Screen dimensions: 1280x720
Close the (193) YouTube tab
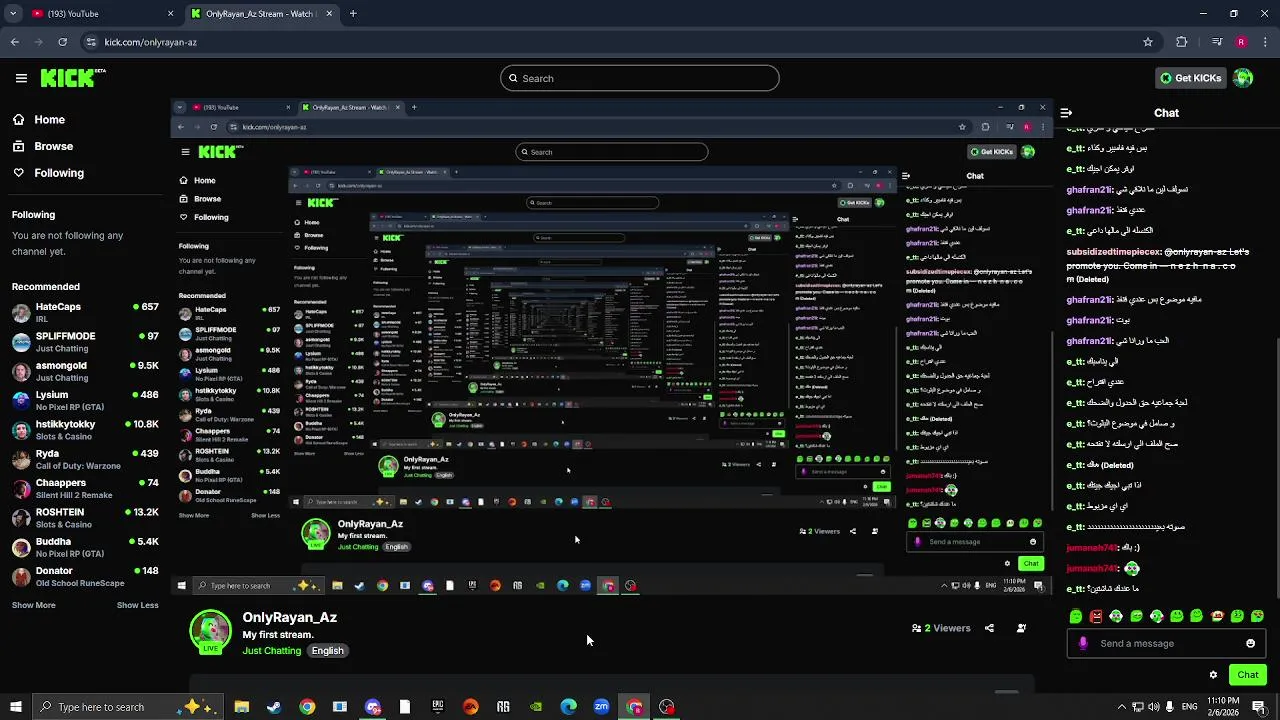(170, 14)
